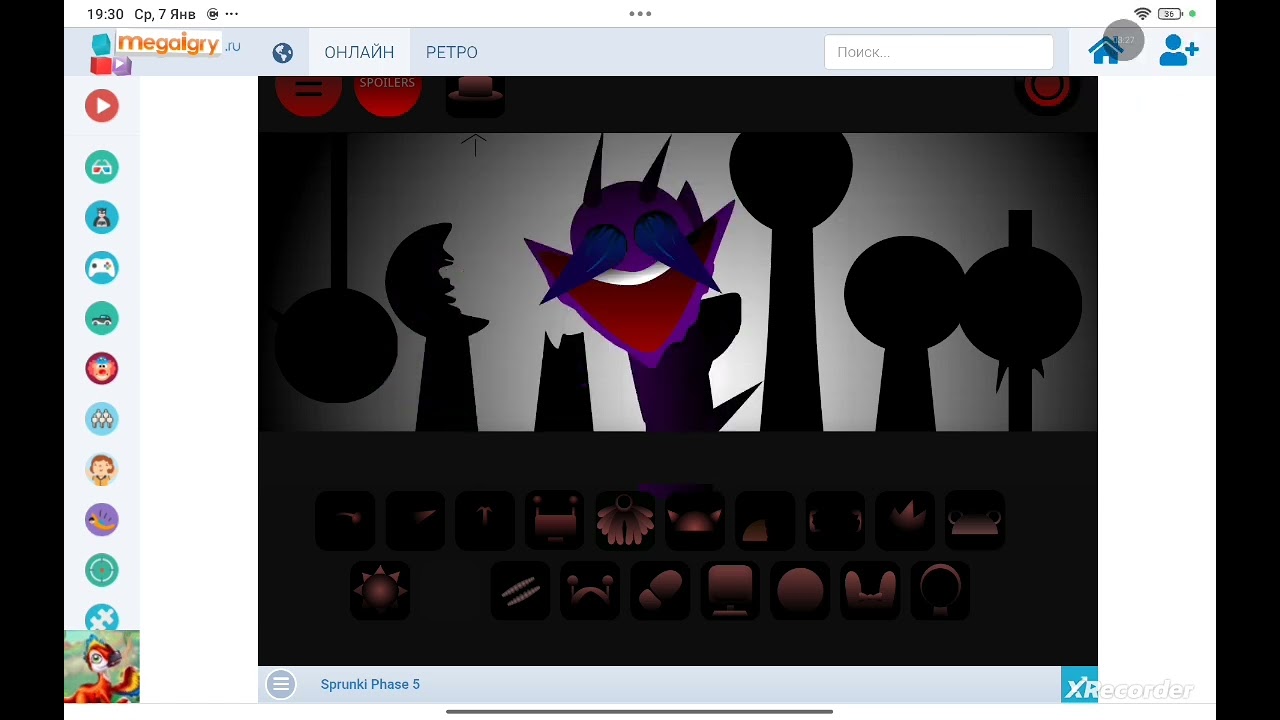Select the upward arrow sound icon

485,520
